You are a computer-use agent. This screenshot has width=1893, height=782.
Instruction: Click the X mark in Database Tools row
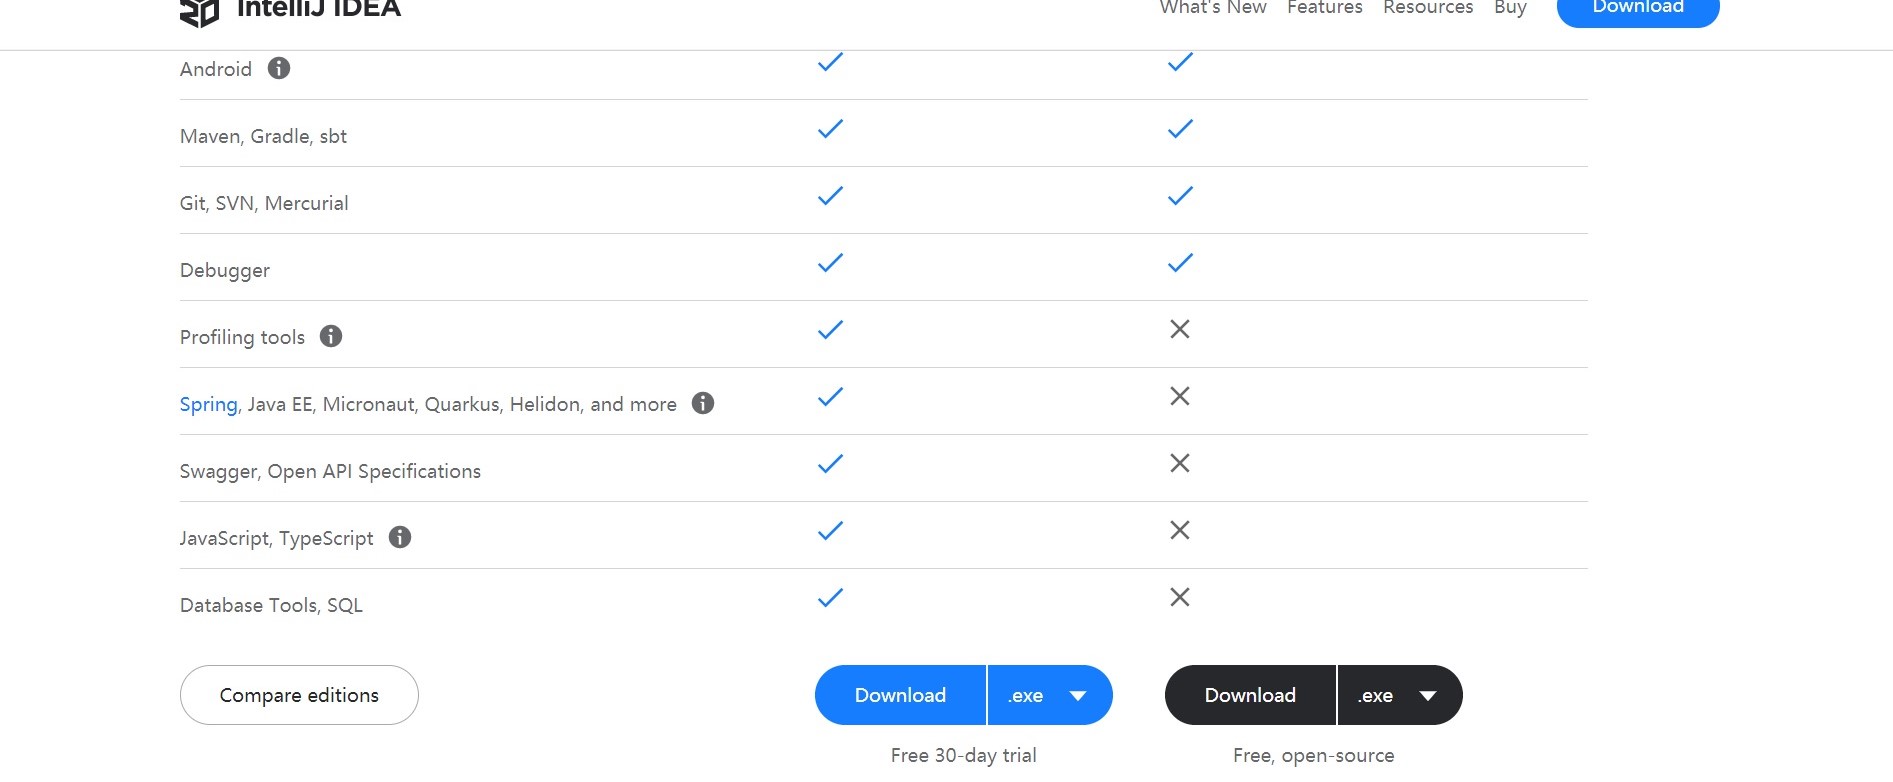[x=1180, y=597]
